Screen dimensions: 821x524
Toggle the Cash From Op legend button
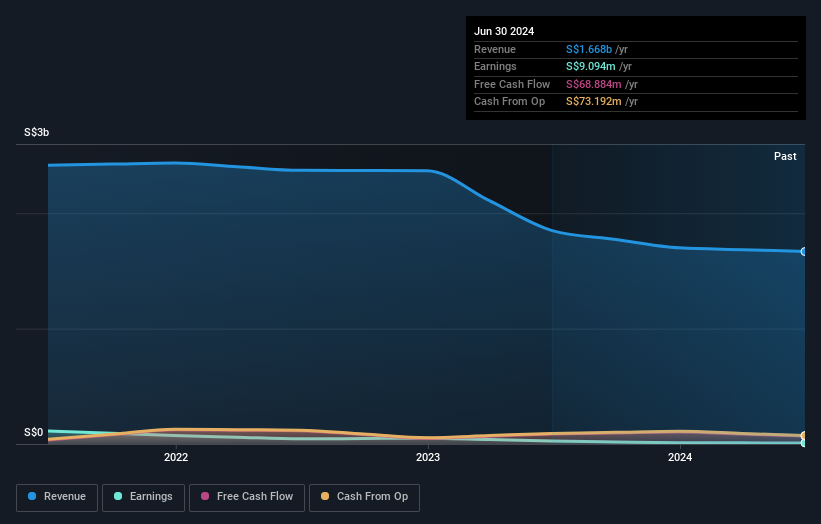click(364, 497)
